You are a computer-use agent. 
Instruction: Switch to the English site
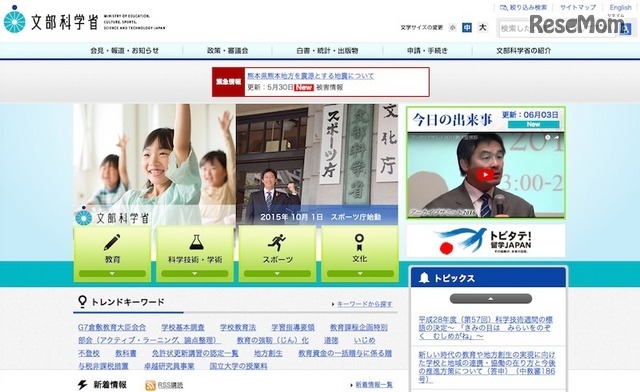[620, 7]
